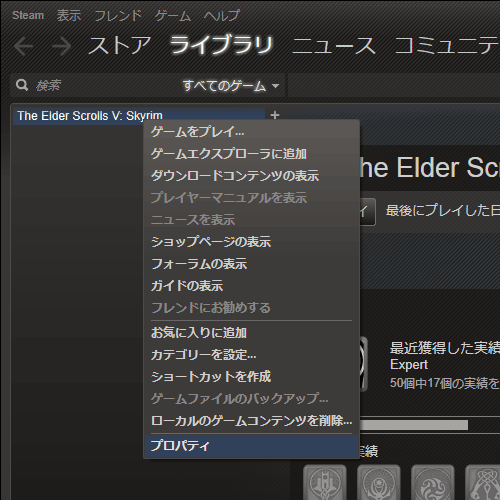500x500 pixels.
Task: Switch to the ライブラリ tab
Action: click(221, 45)
